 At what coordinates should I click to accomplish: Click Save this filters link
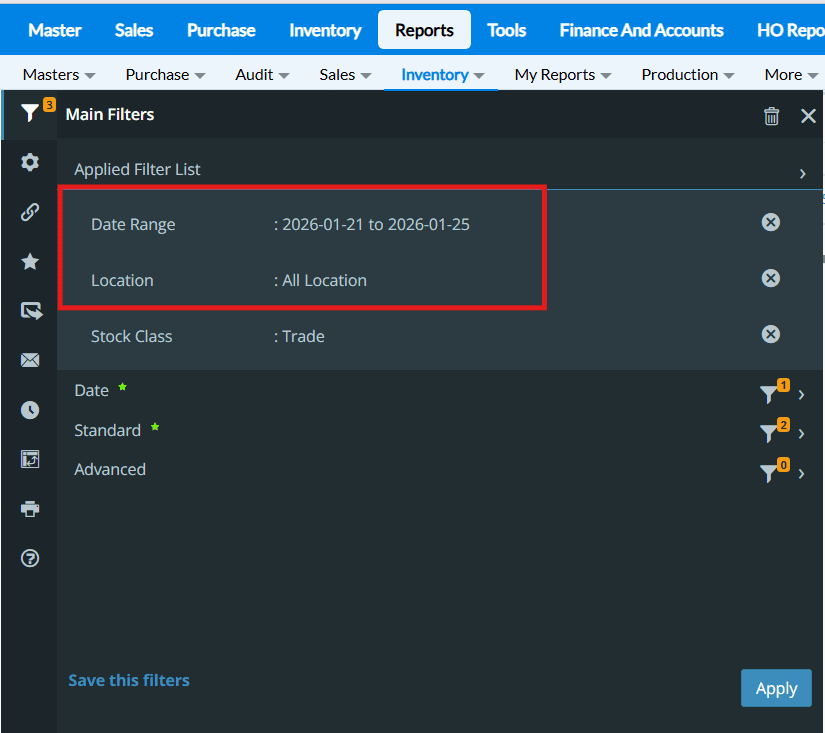click(x=129, y=680)
